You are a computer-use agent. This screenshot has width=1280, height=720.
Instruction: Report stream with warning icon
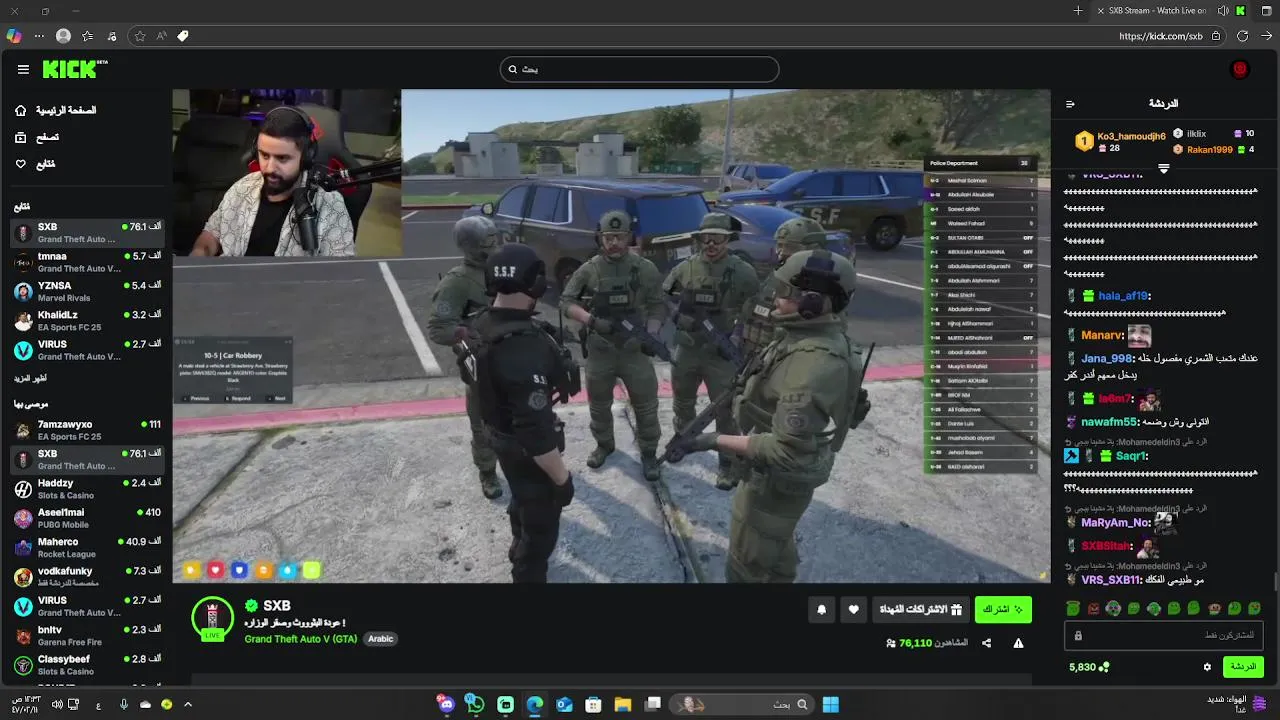pyautogui.click(x=1018, y=643)
